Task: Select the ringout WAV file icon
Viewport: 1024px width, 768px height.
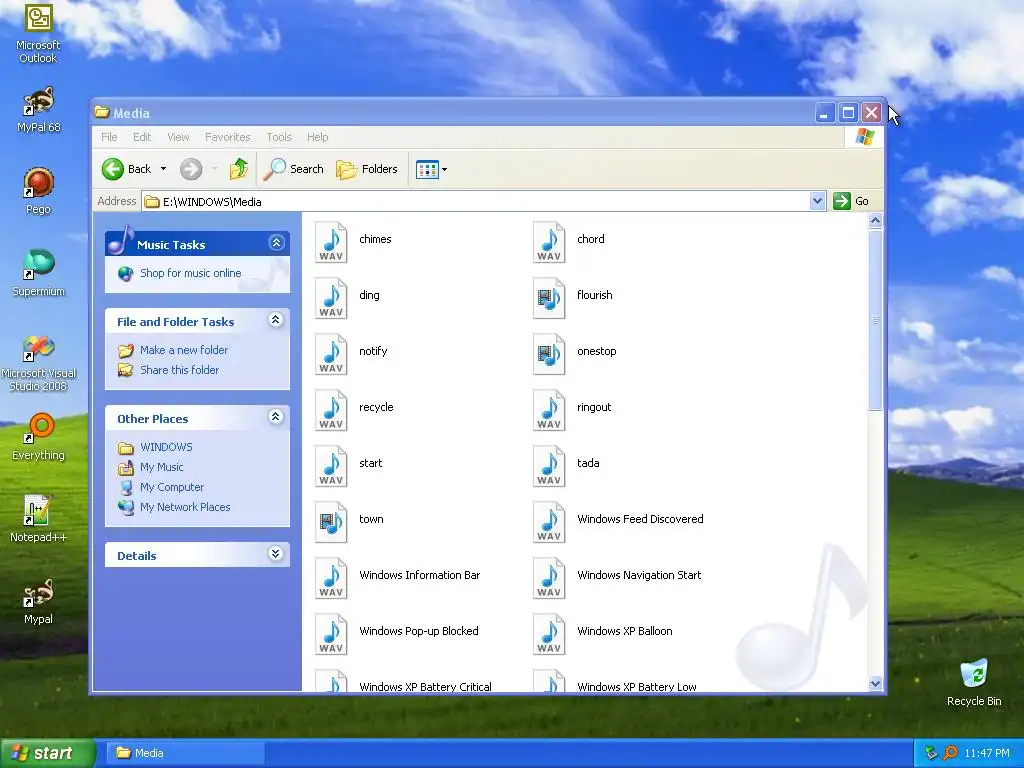Action: pyautogui.click(x=549, y=410)
